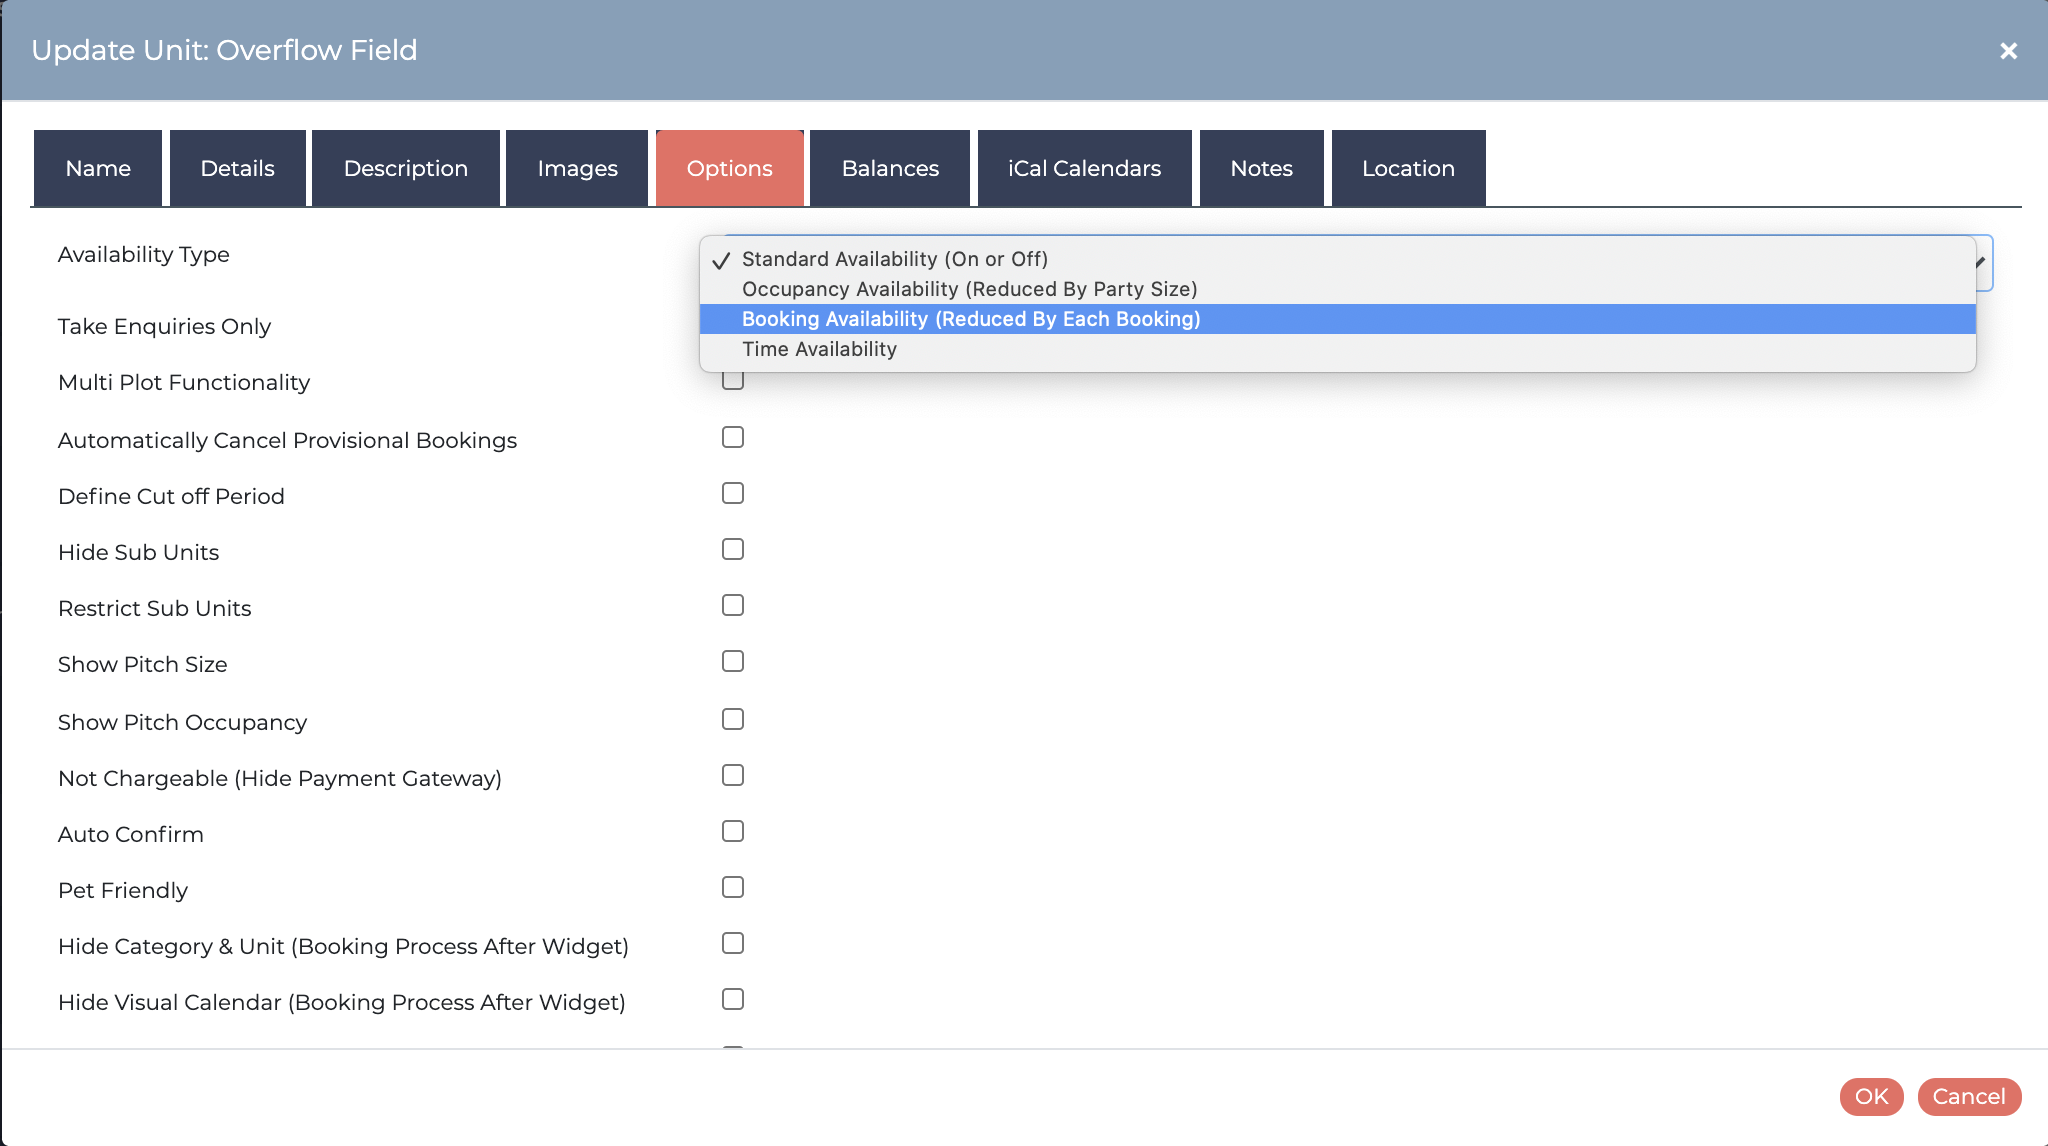The height and width of the screenshot is (1146, 2048).
Task: Click the Availability Type dropdown arrow
Action: pos(1981,262)
